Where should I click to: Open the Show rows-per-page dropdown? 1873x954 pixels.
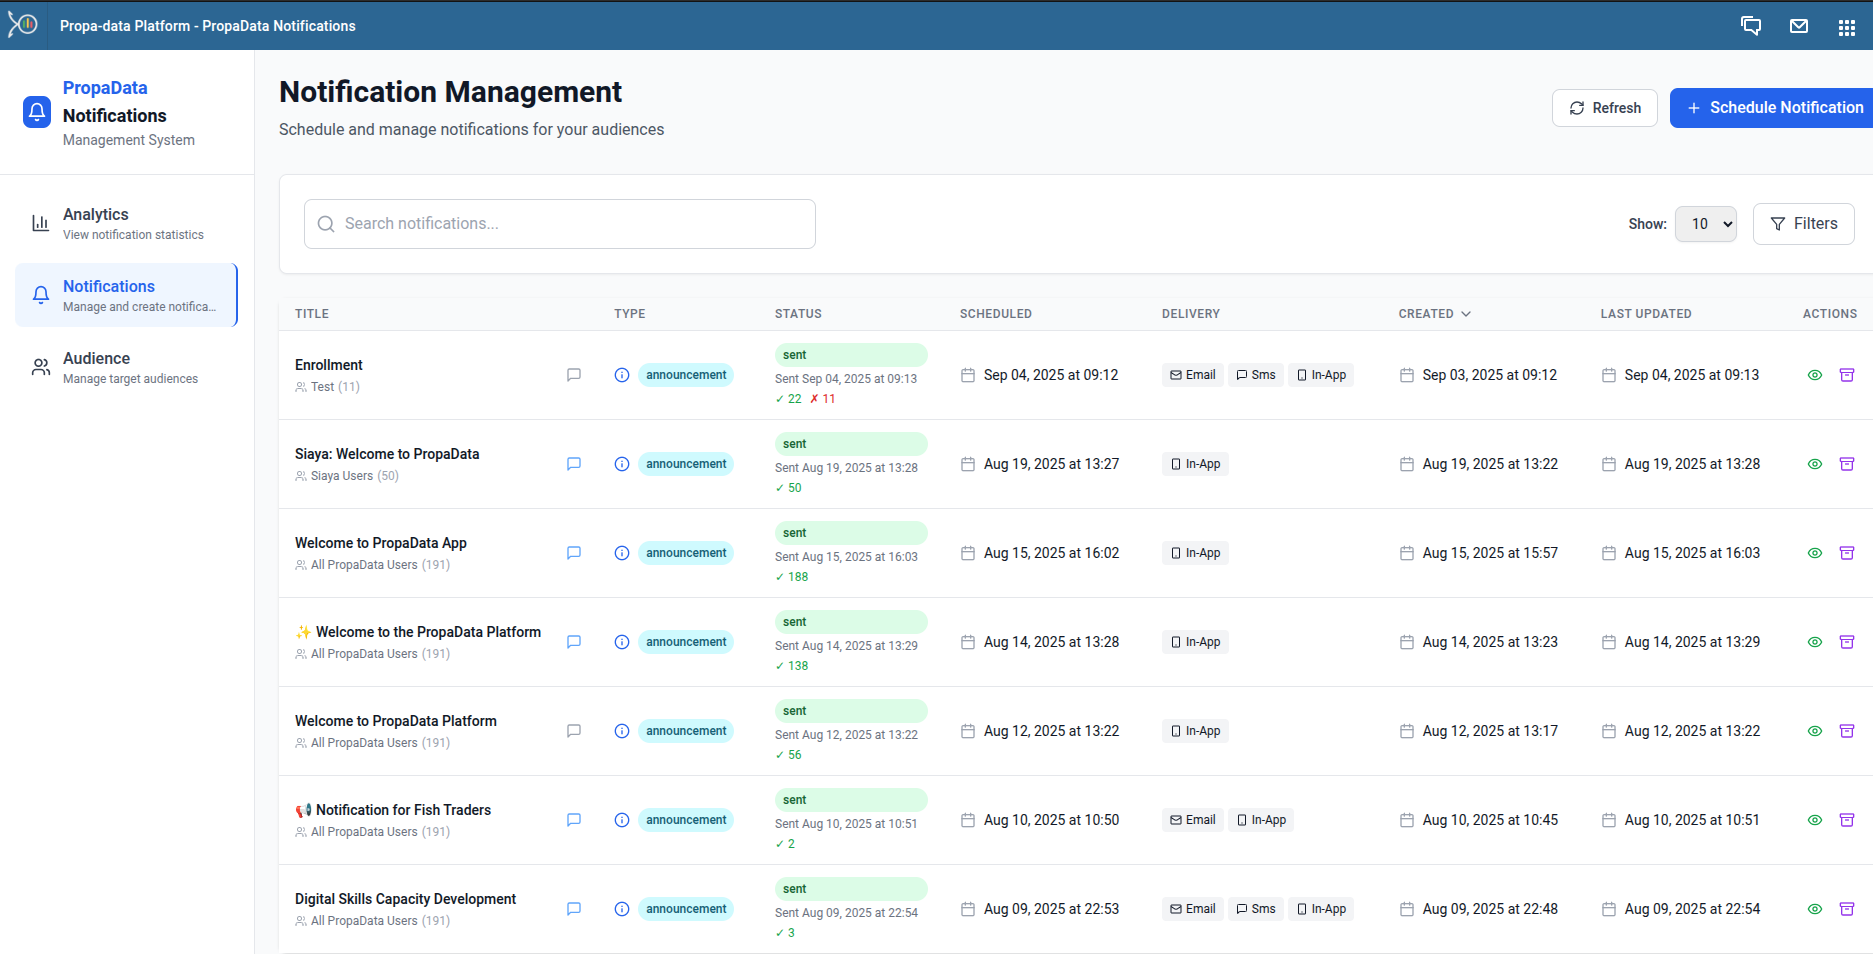coord(1705,224)
